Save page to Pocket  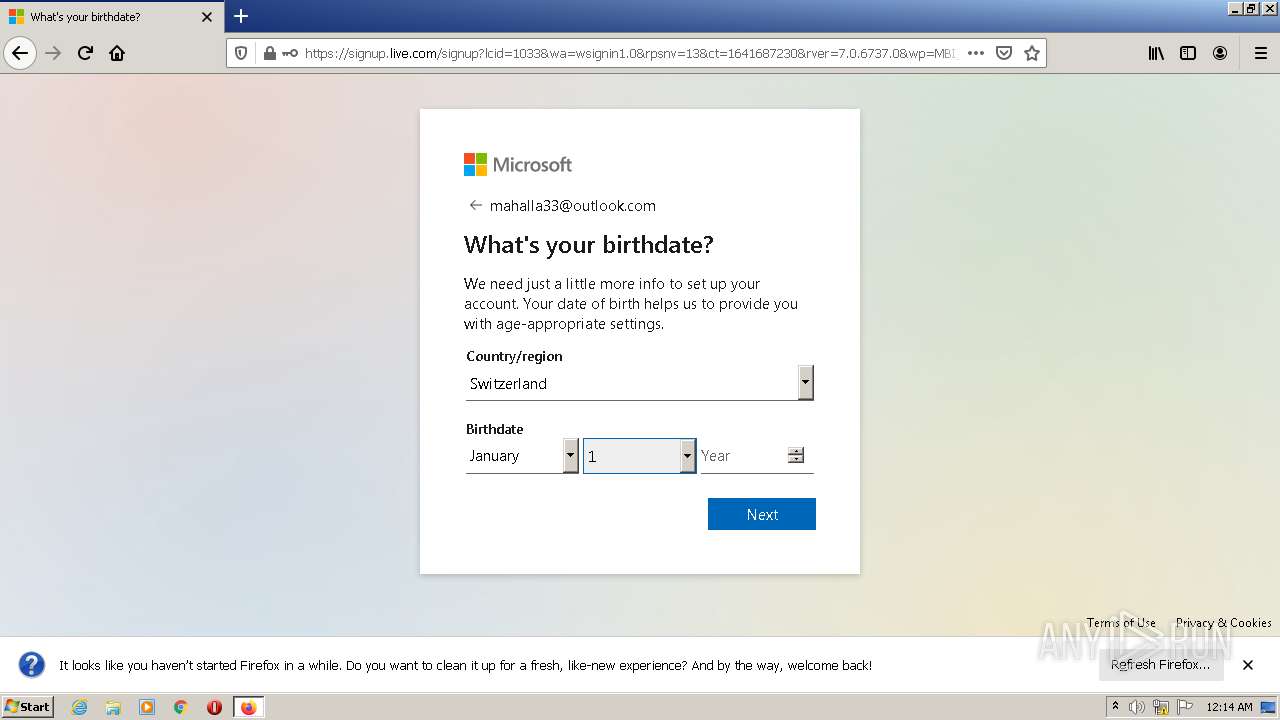[1004, 53]
